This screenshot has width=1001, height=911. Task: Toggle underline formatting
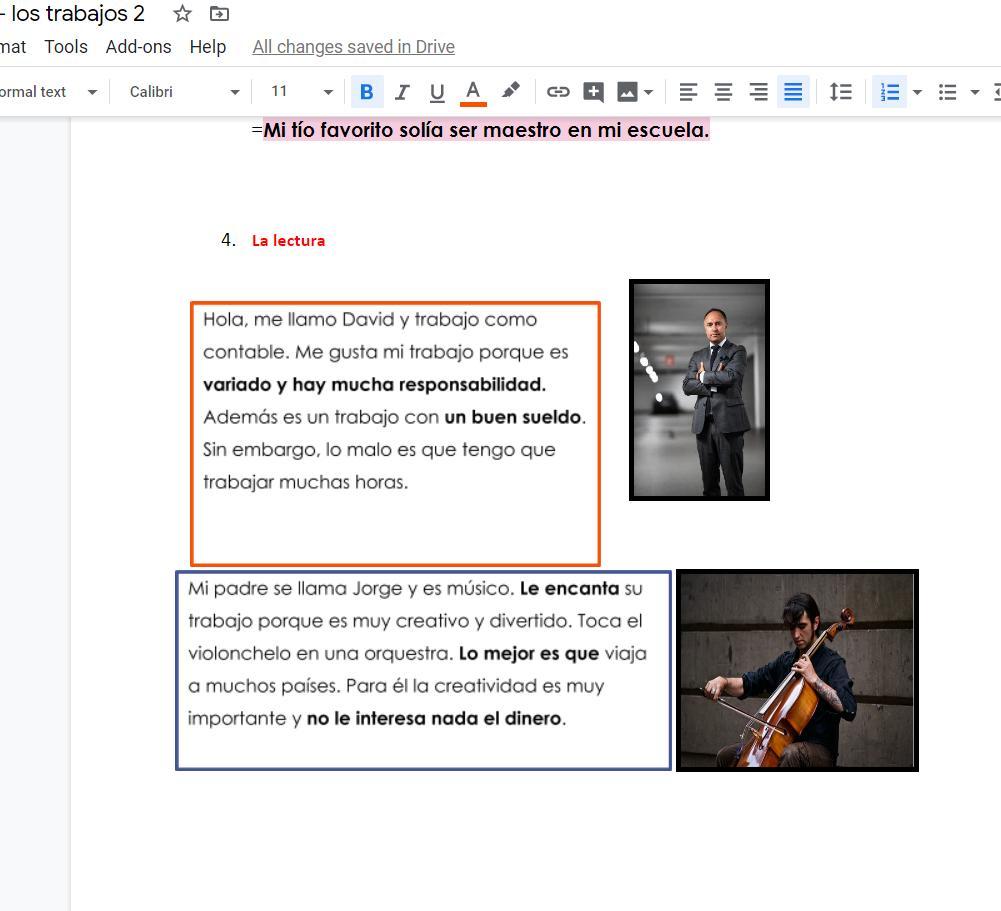(437, 92)
